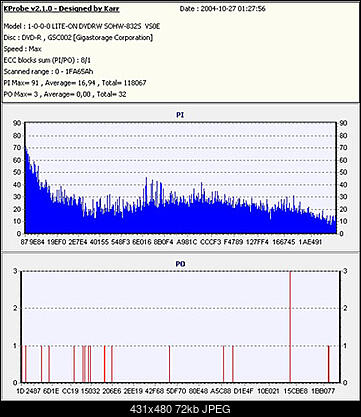Click the 42F68 PO axis label
This screenshot has height=417, width=361.
155,391
